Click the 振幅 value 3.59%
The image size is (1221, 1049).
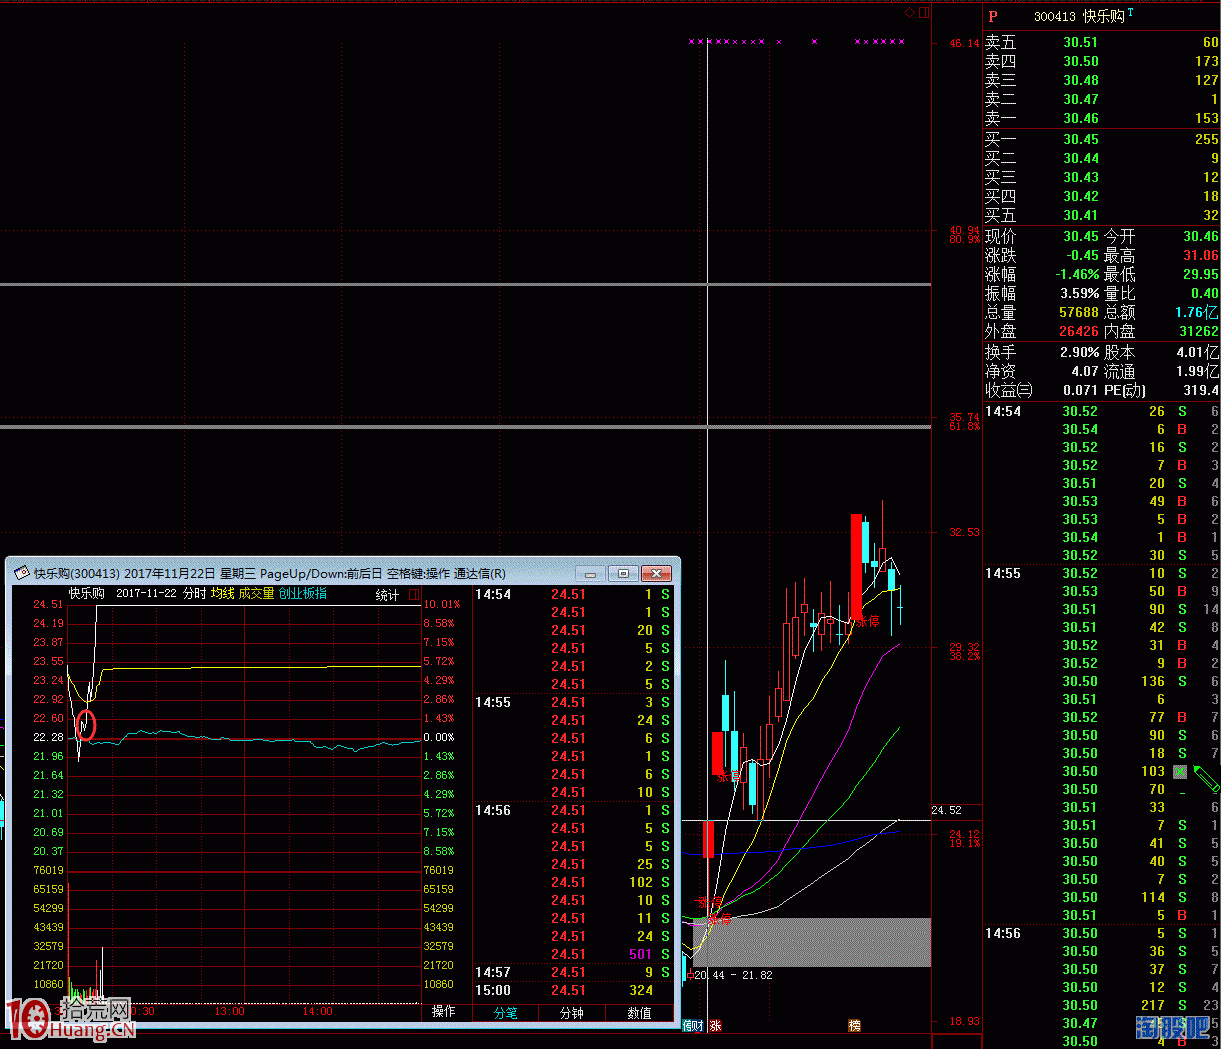coord(1080,293)
